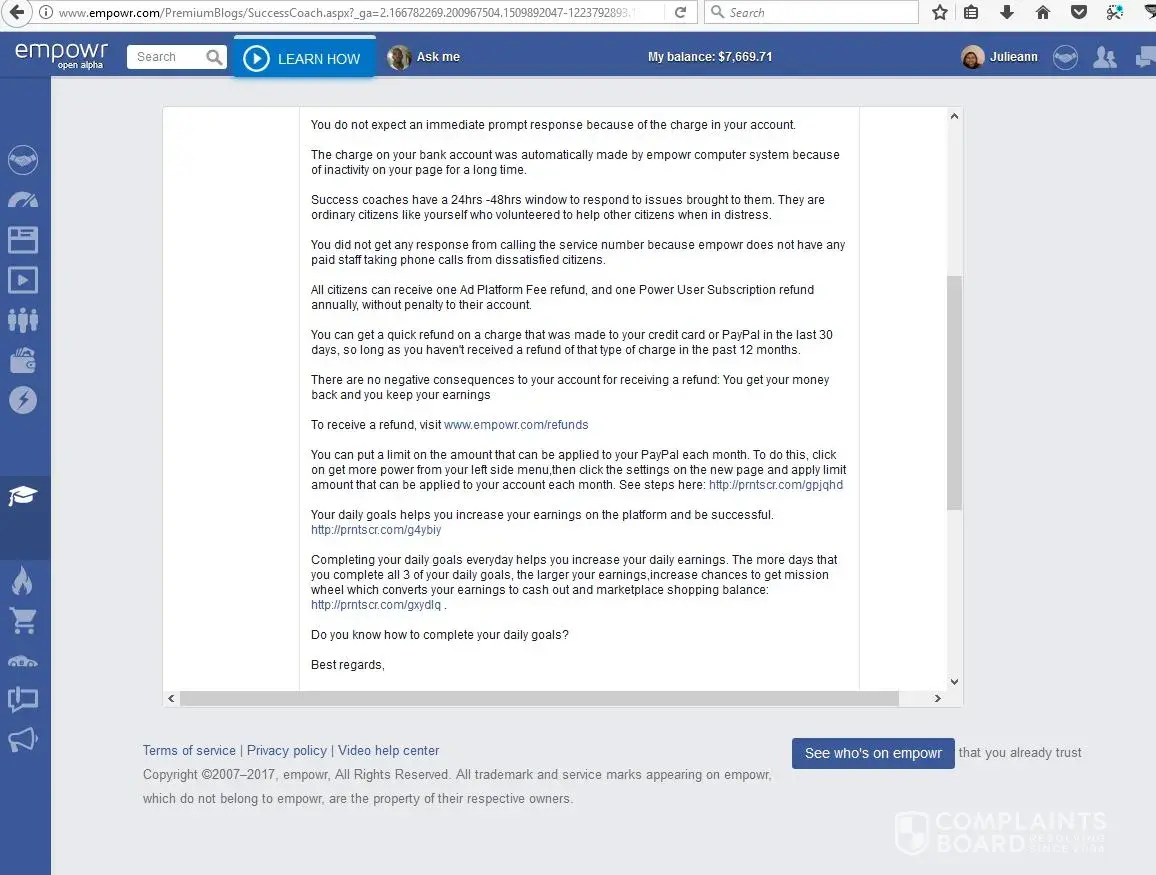Click the browser address bar URL
The width and height of the screenshot is (1156, 875).
coord(347,13)
